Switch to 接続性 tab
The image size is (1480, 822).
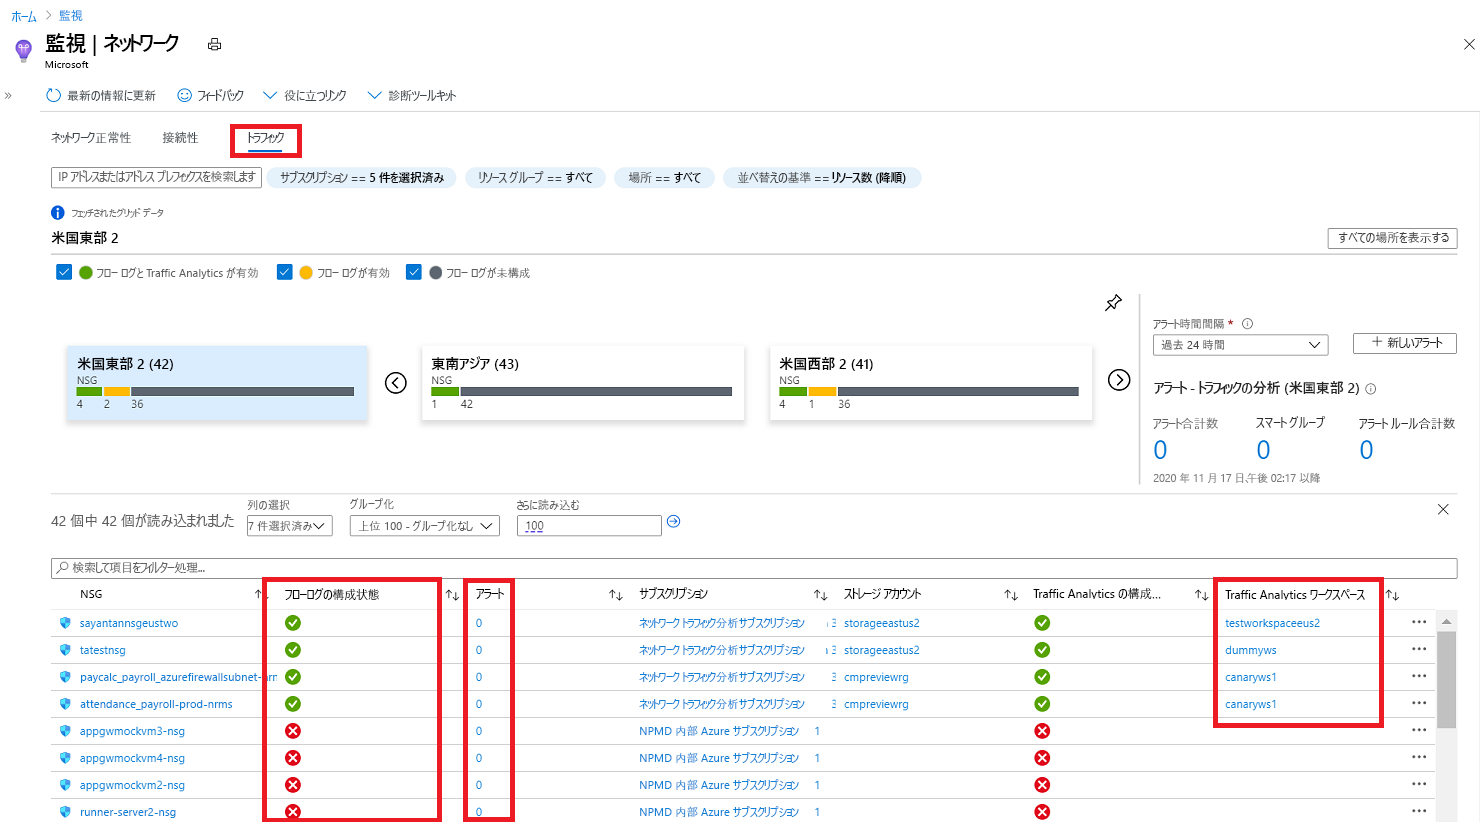(180, 138)
